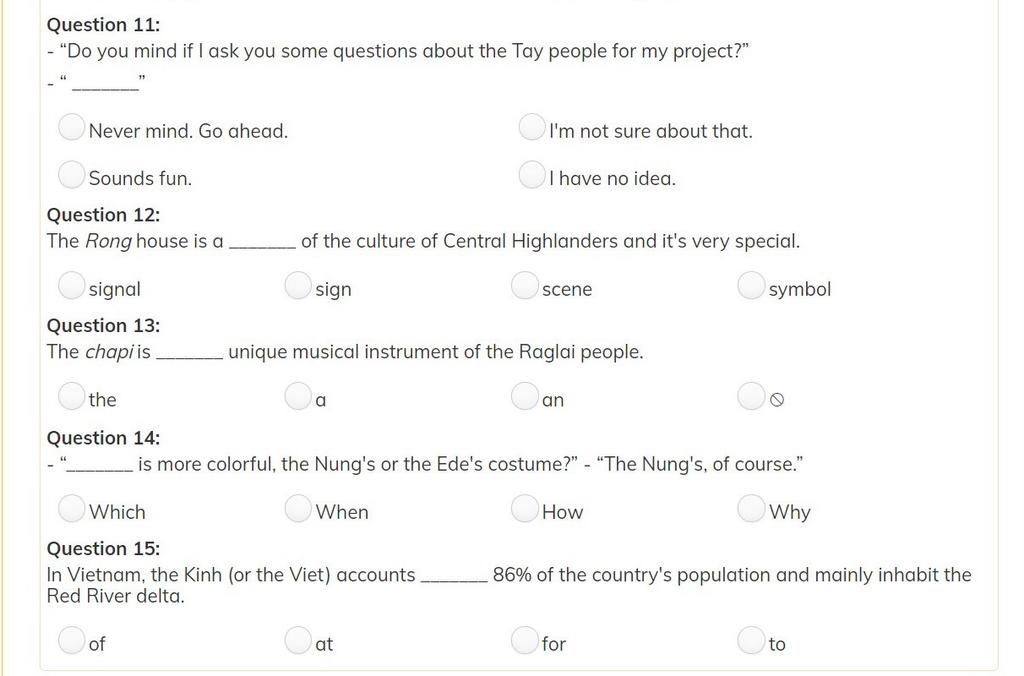
Task: Select article 'the' for Question 13
Action: [x=71, y=396]
